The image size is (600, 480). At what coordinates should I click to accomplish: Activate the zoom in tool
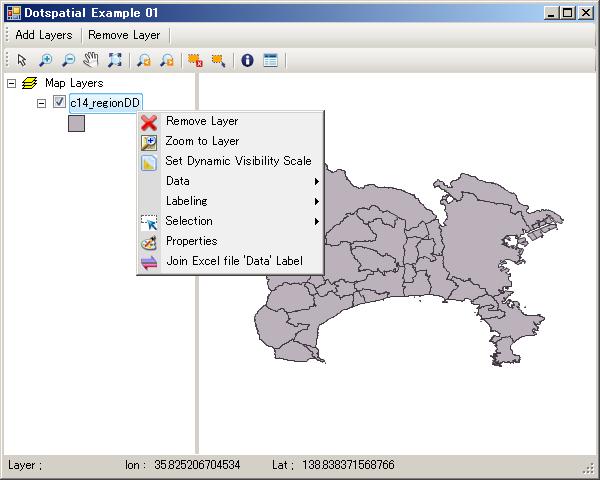coord(45,60)
